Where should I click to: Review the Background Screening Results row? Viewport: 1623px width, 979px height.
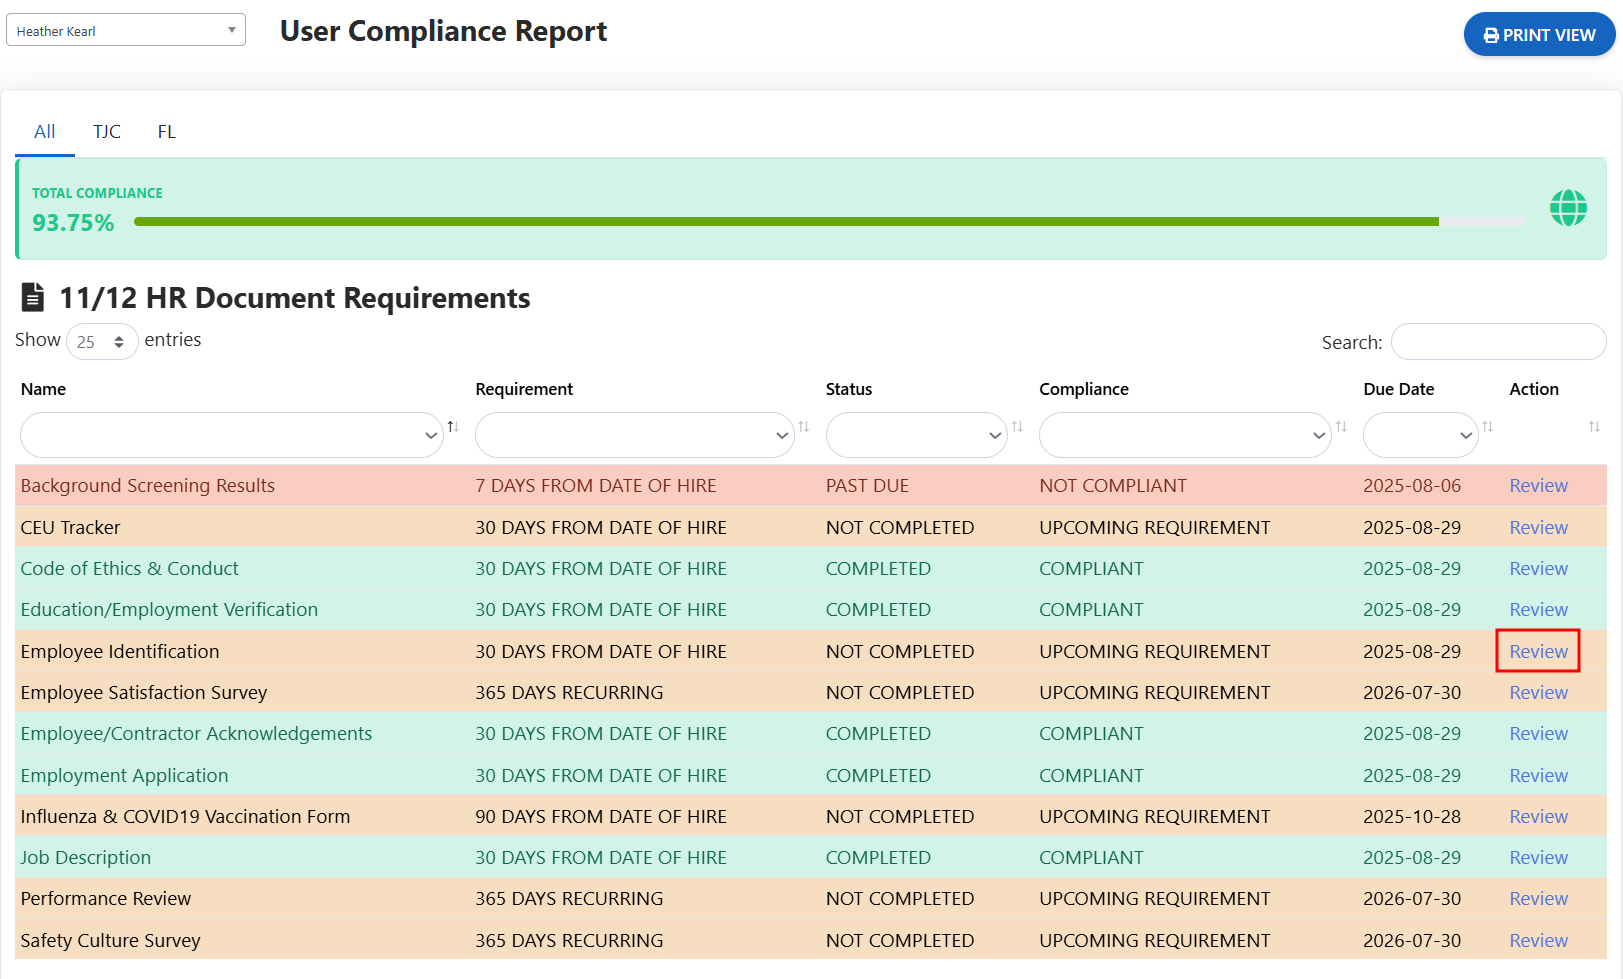[1538, 486]
